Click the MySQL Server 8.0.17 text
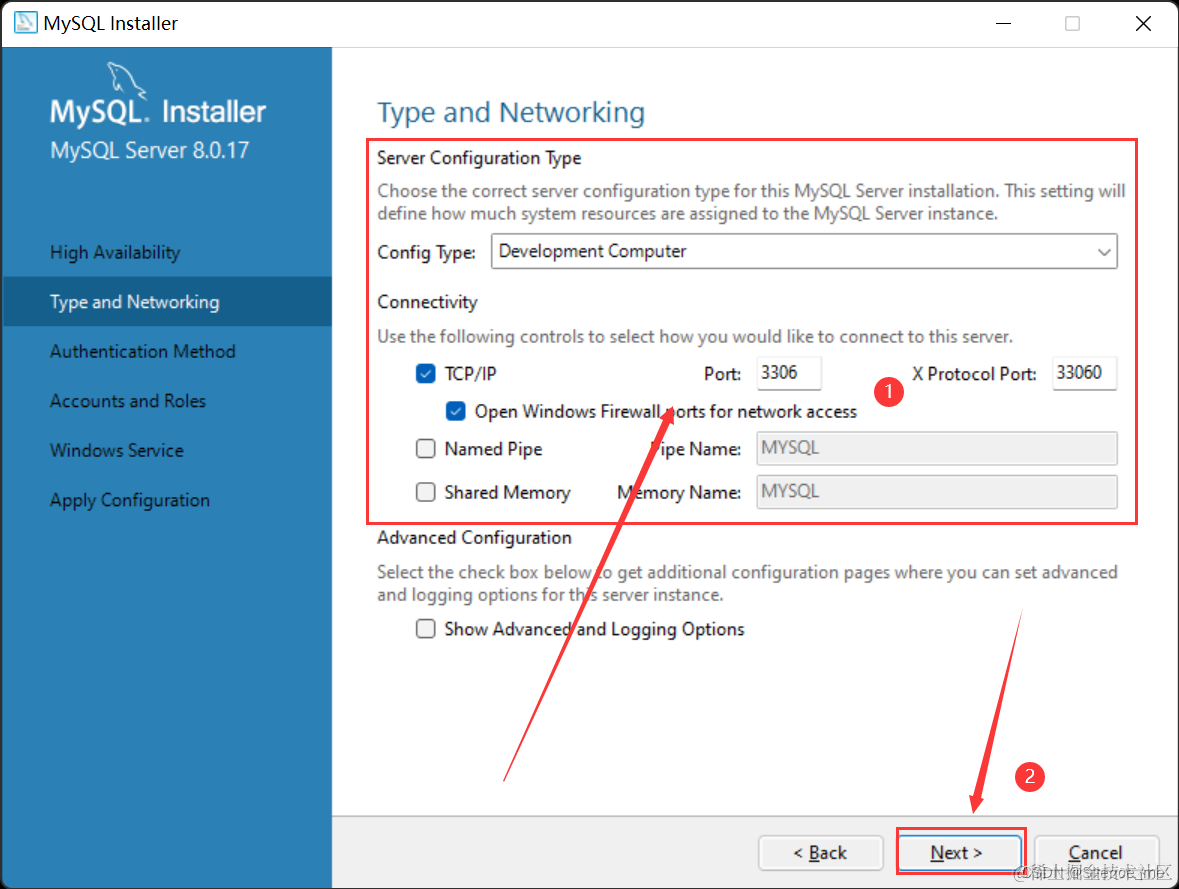This screenshot has height=889, width=1179. [x=150, y=150]
